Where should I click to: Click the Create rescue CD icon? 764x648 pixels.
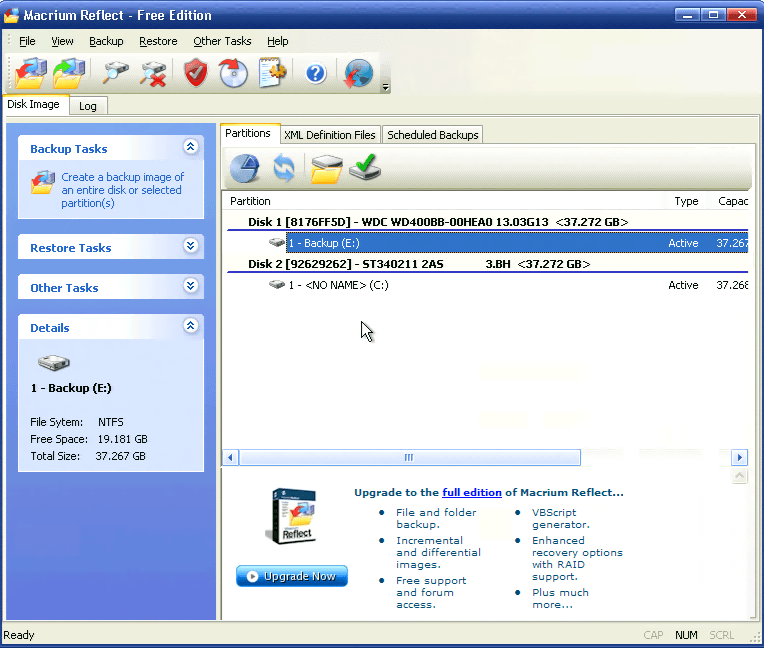click(233, 73)
